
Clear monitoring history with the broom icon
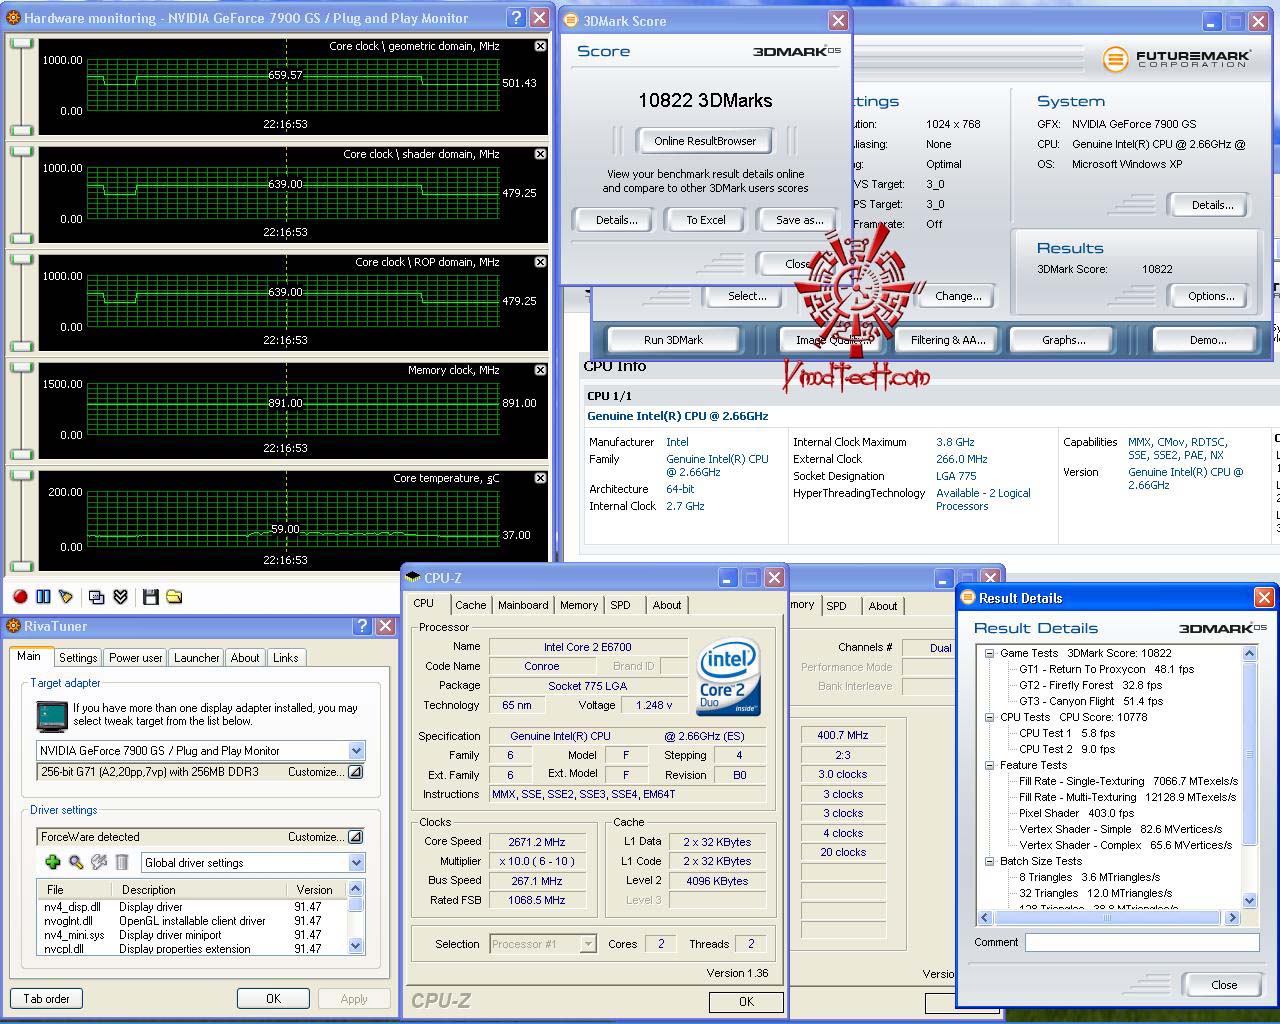coord(66,597)
